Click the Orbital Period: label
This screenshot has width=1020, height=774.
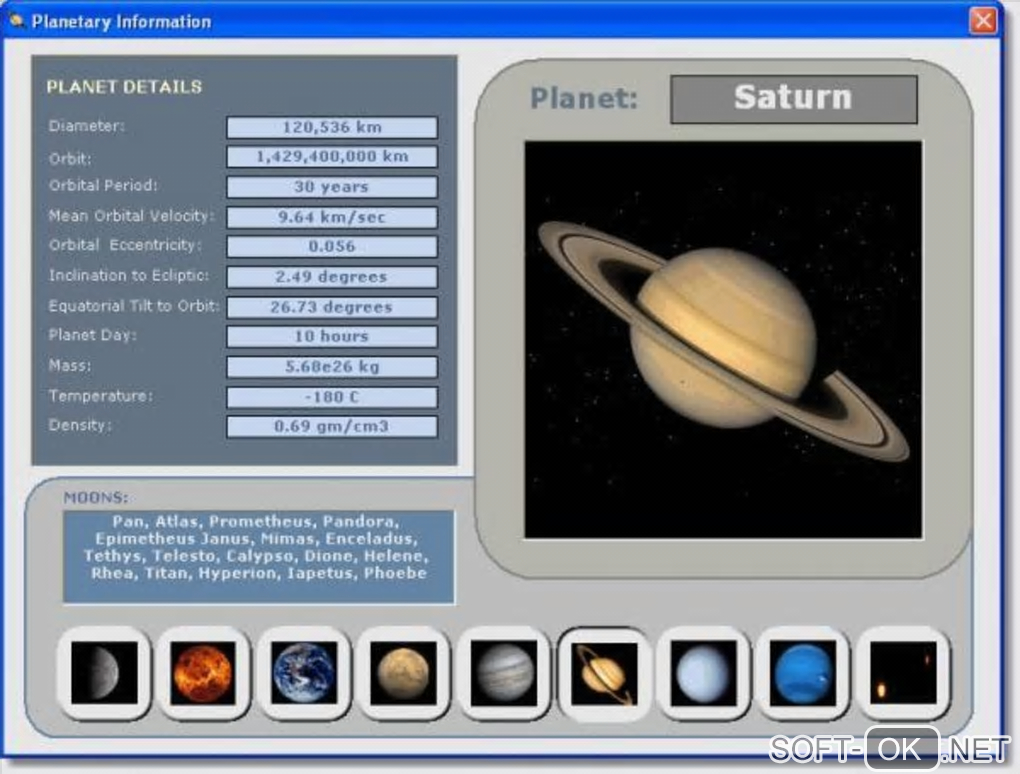tap(103, 185)
